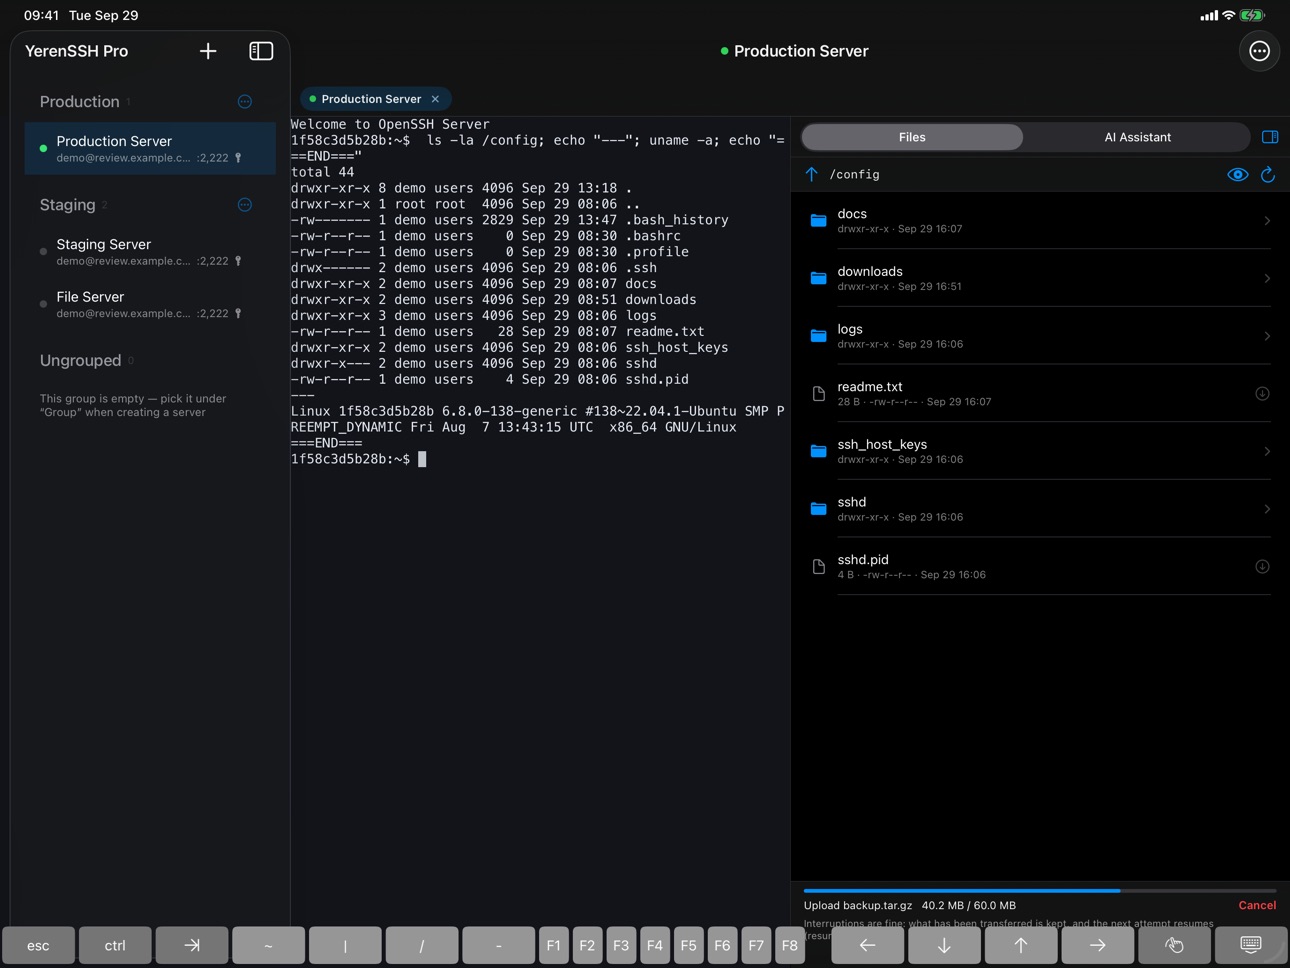
Task: Tap the right arrow key
Action: [1097, 945]
